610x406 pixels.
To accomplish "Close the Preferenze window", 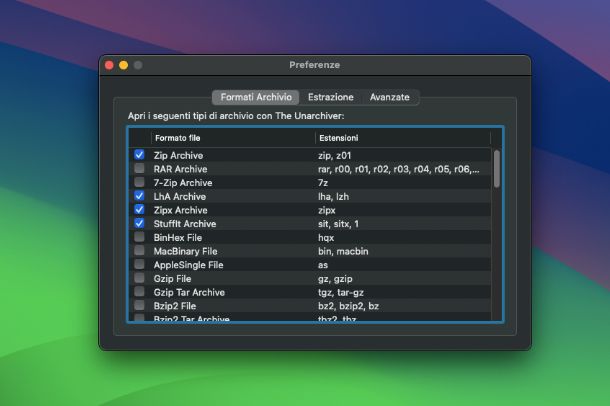I will point(109,65).
